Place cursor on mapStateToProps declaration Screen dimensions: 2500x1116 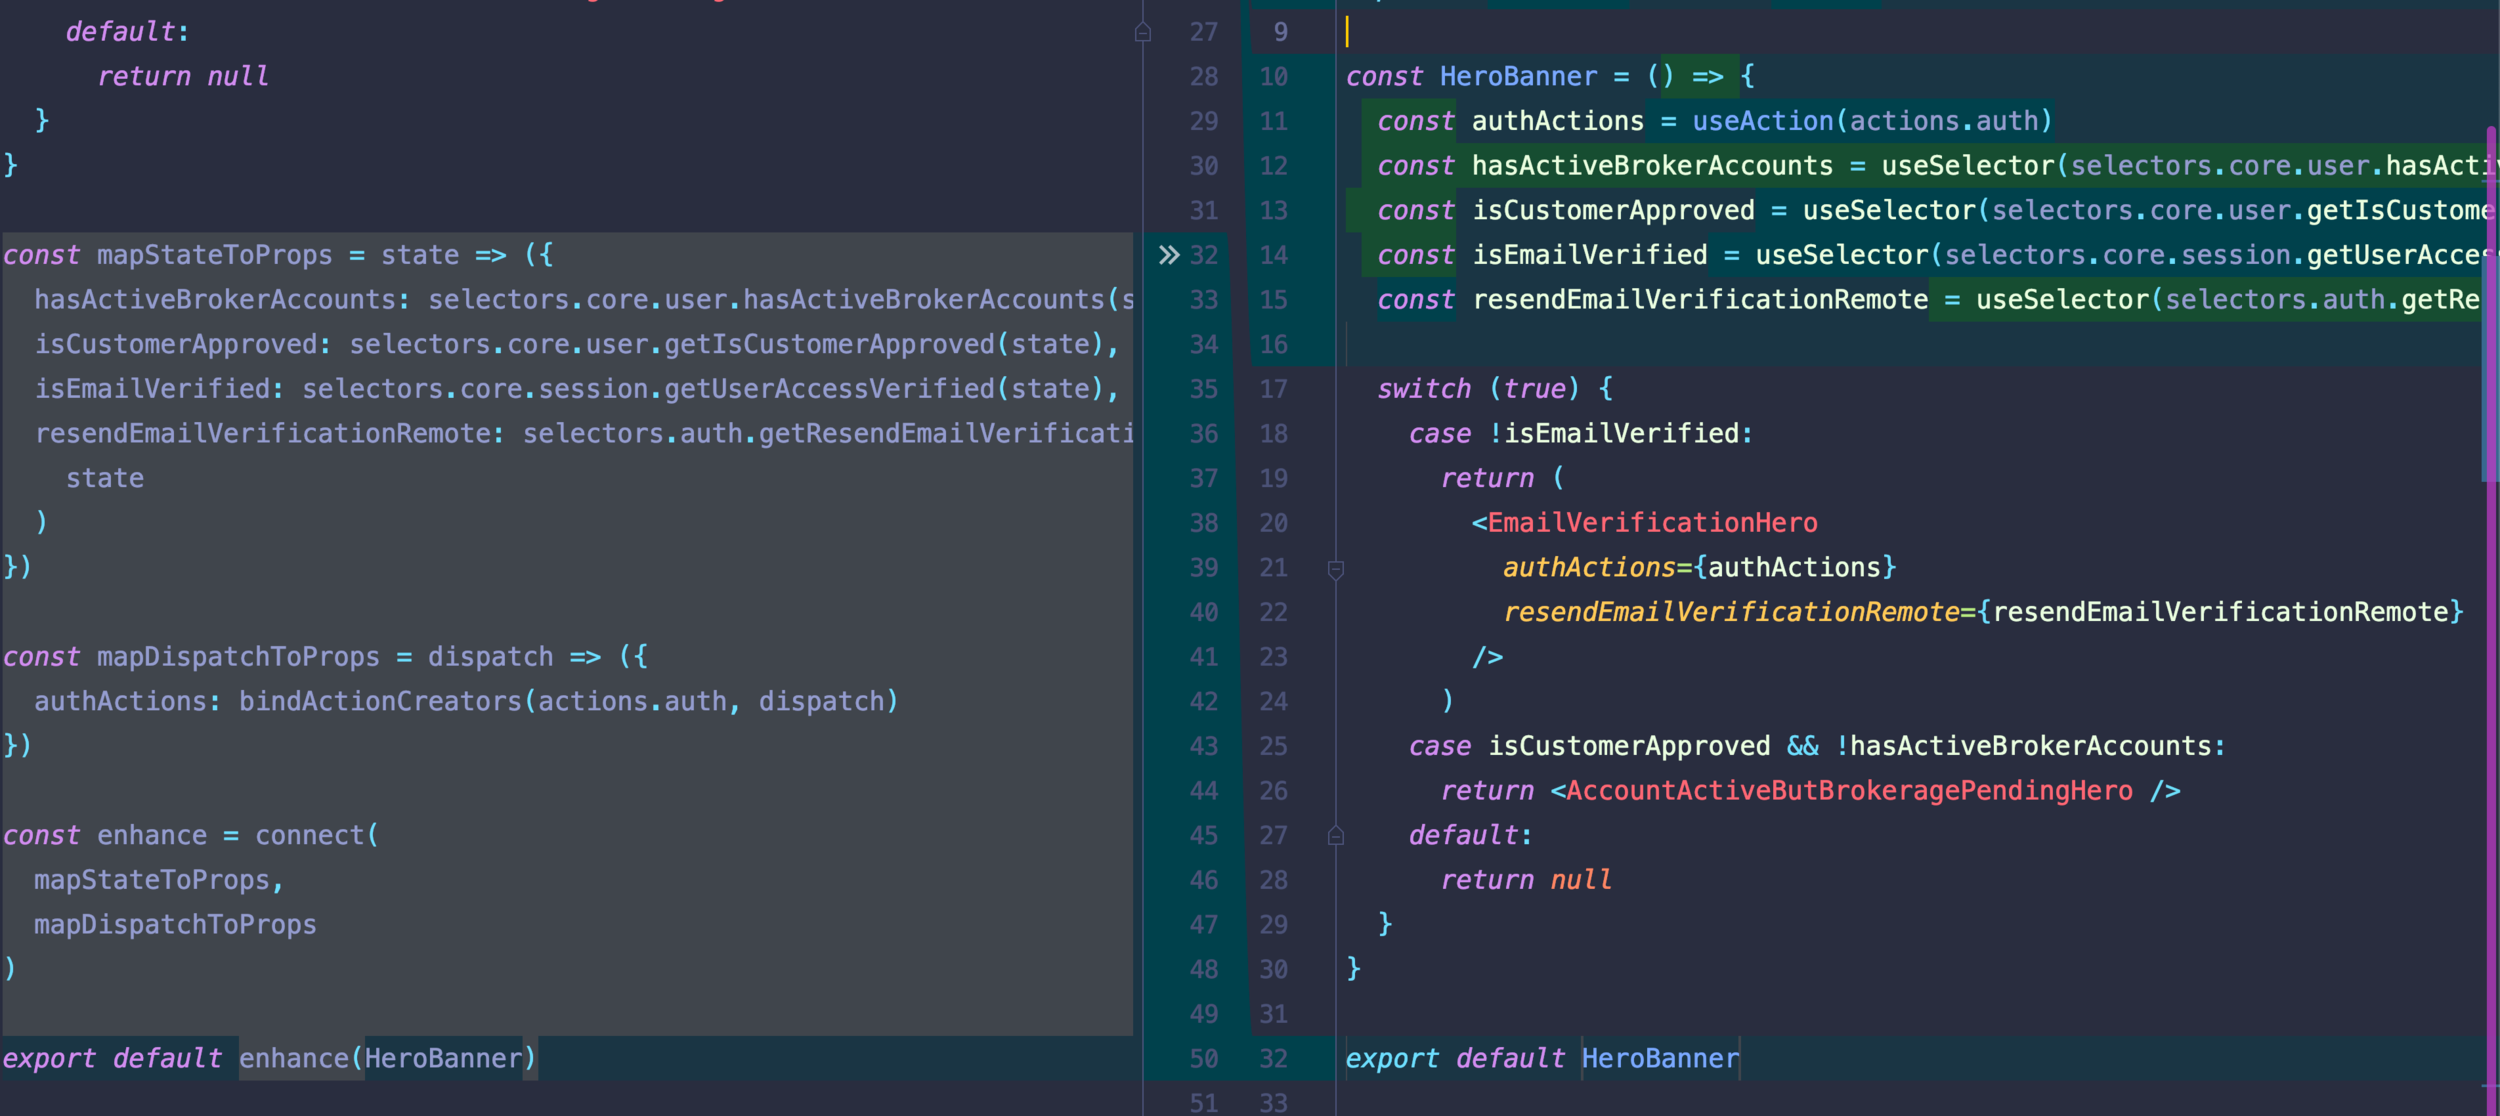pyautogui.click(x=214, y=255)
